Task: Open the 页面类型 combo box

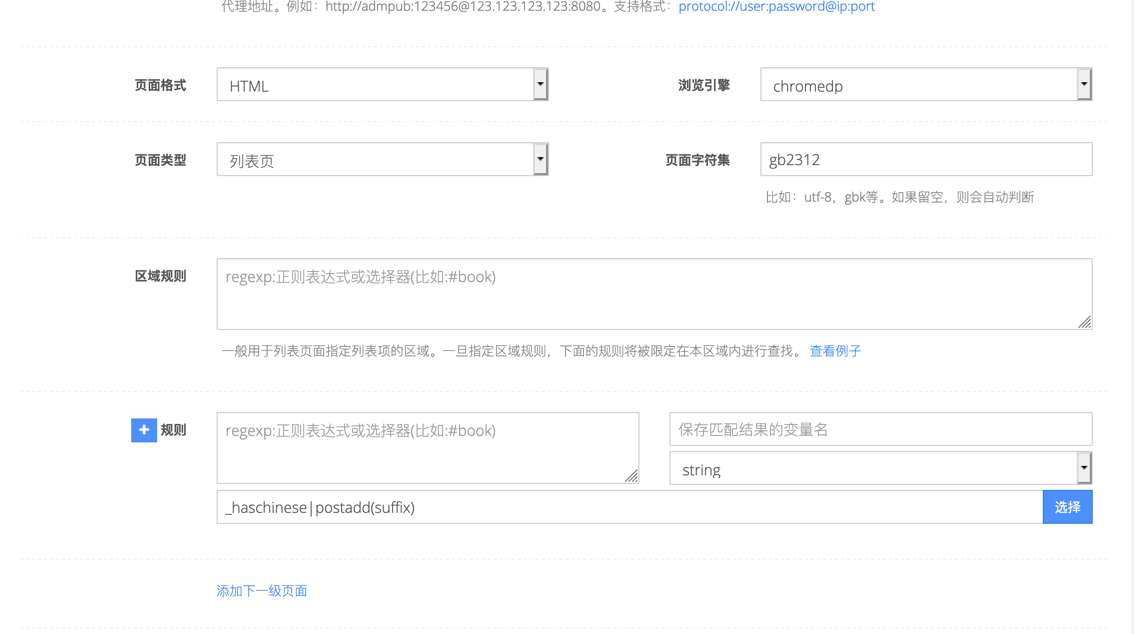Action: [x=380, y=159]
